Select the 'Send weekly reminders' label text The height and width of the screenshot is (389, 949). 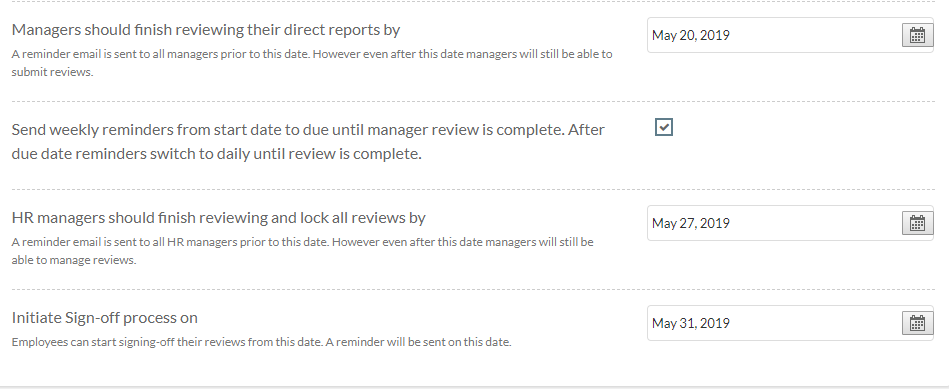pyautogui.click(x=308, y=142)
